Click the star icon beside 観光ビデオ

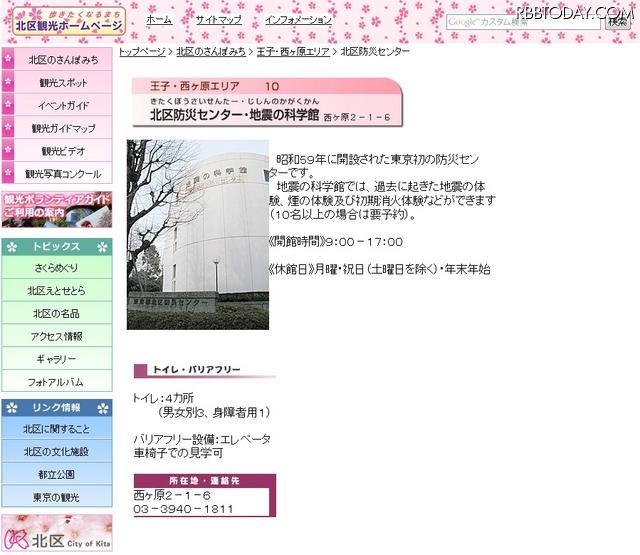pyautogui.click(x=8, y=151)
